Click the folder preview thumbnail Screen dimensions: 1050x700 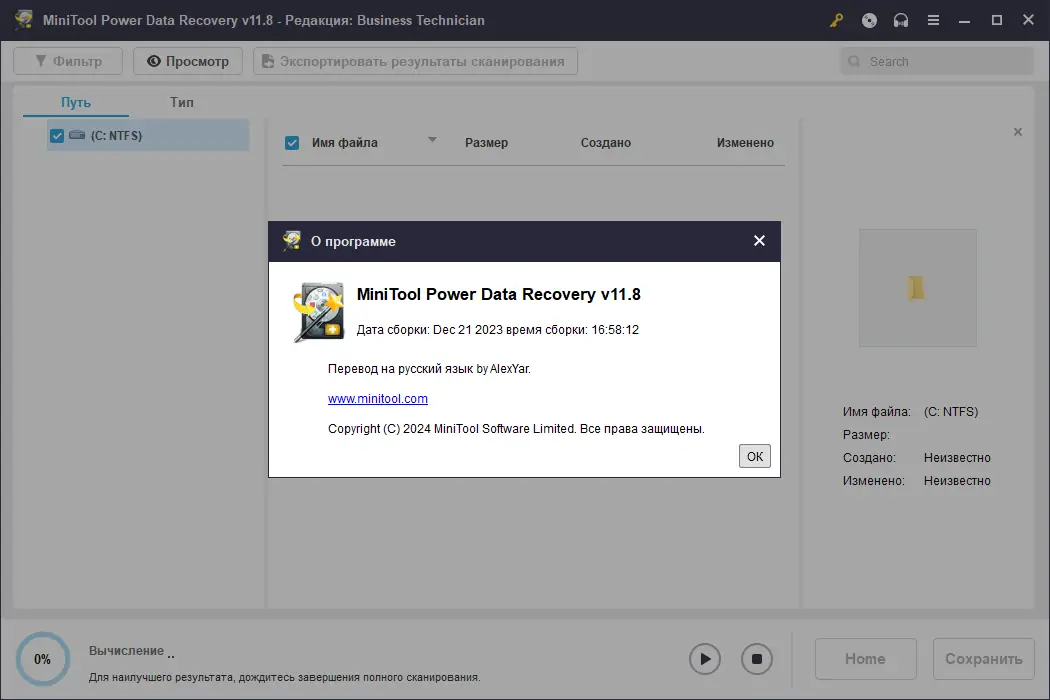(x=917, y=288)
